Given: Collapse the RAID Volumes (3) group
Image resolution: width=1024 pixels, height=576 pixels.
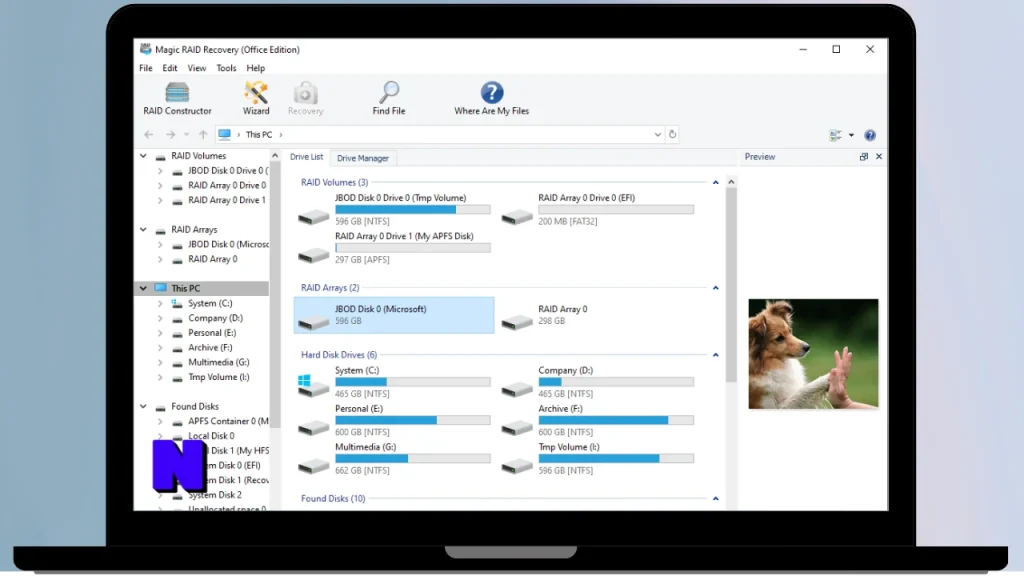Looking at the screenshot, I should click(x=716, y=183).
